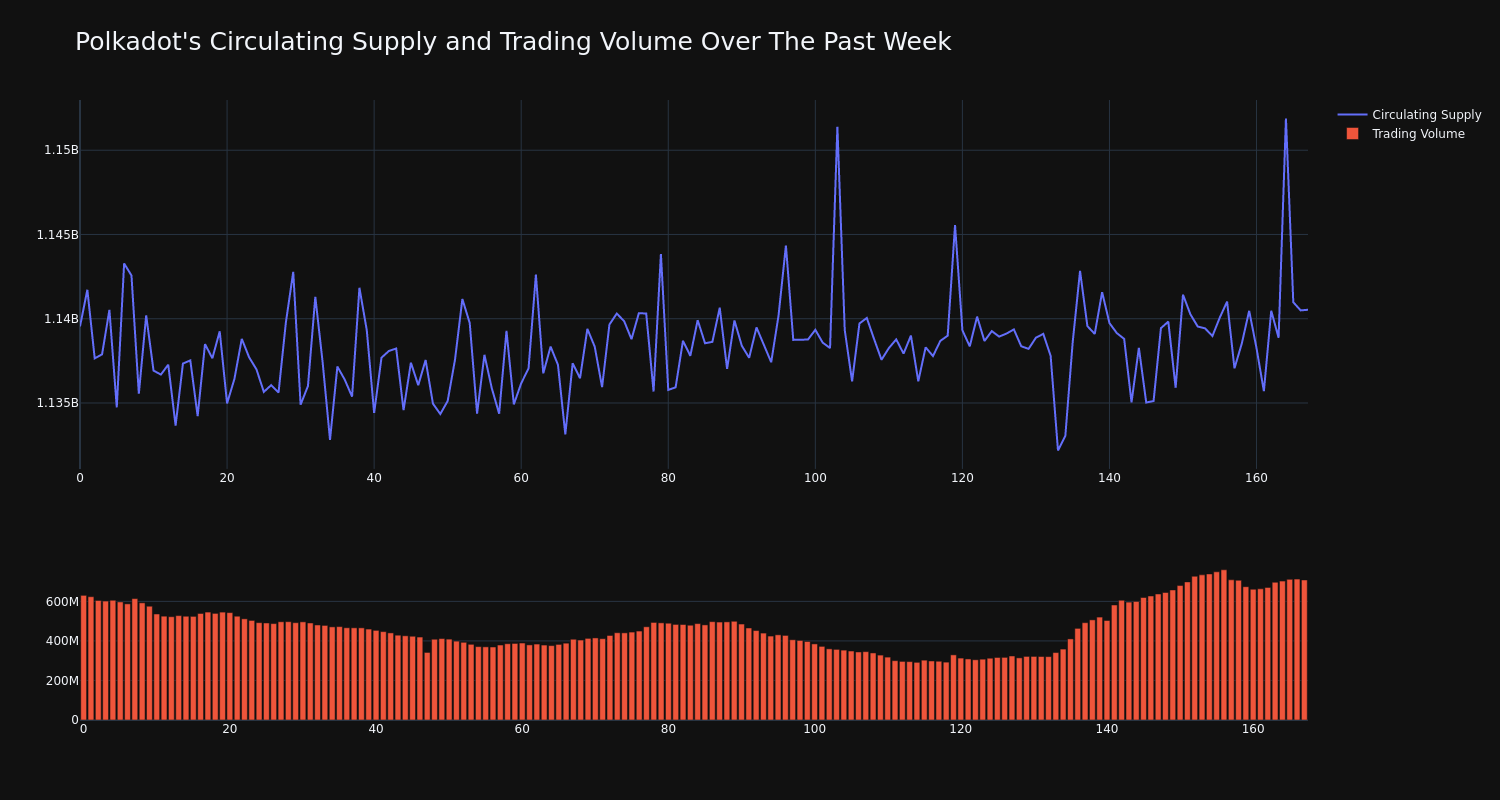Click x-axis label 60 under supply chart
The image size is (1500, 800).
(521, 478)
